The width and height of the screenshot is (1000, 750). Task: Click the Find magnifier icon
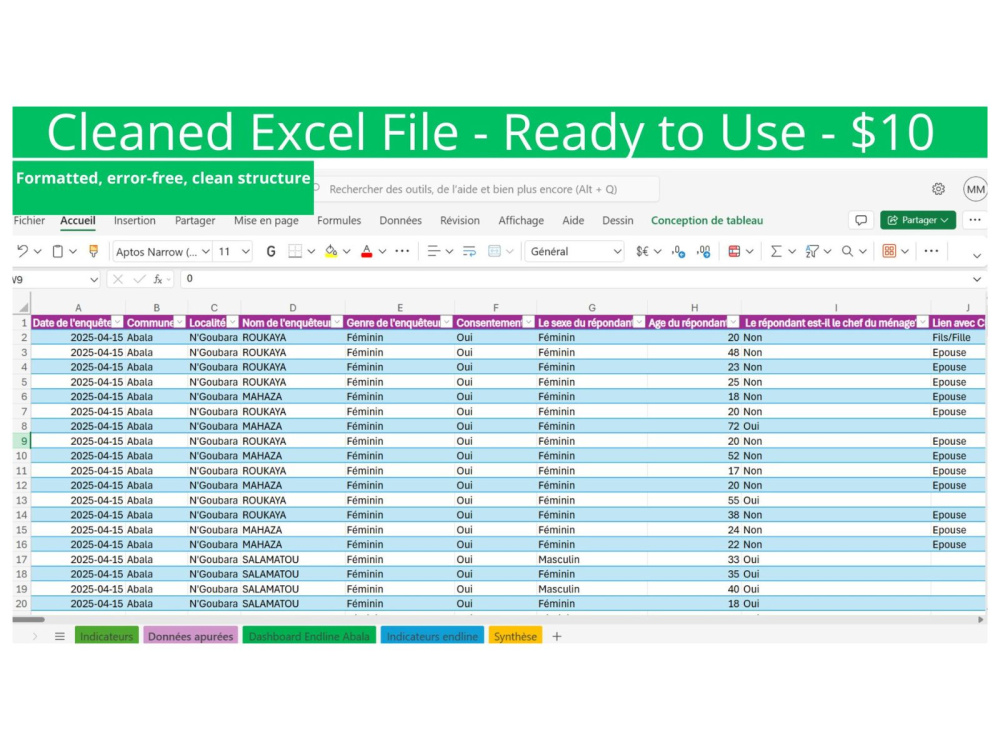click(847, 251)
